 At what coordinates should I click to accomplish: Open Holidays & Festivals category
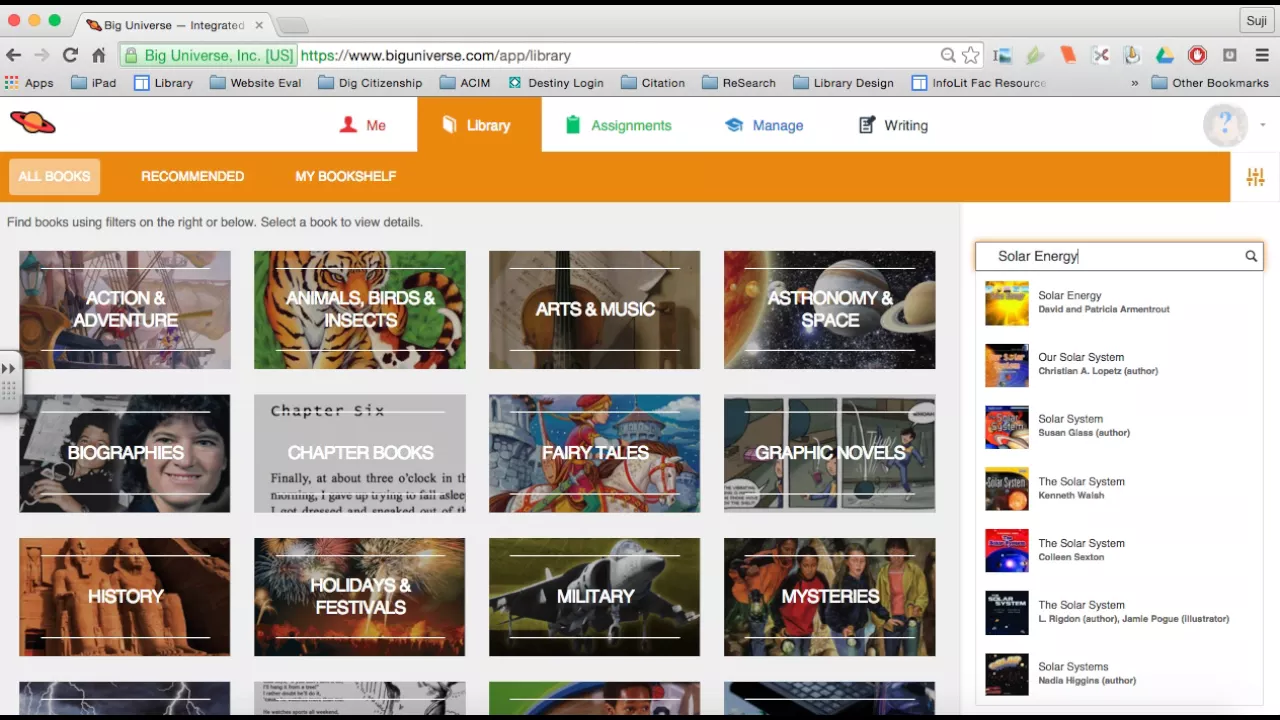click(x=360, y=597)
